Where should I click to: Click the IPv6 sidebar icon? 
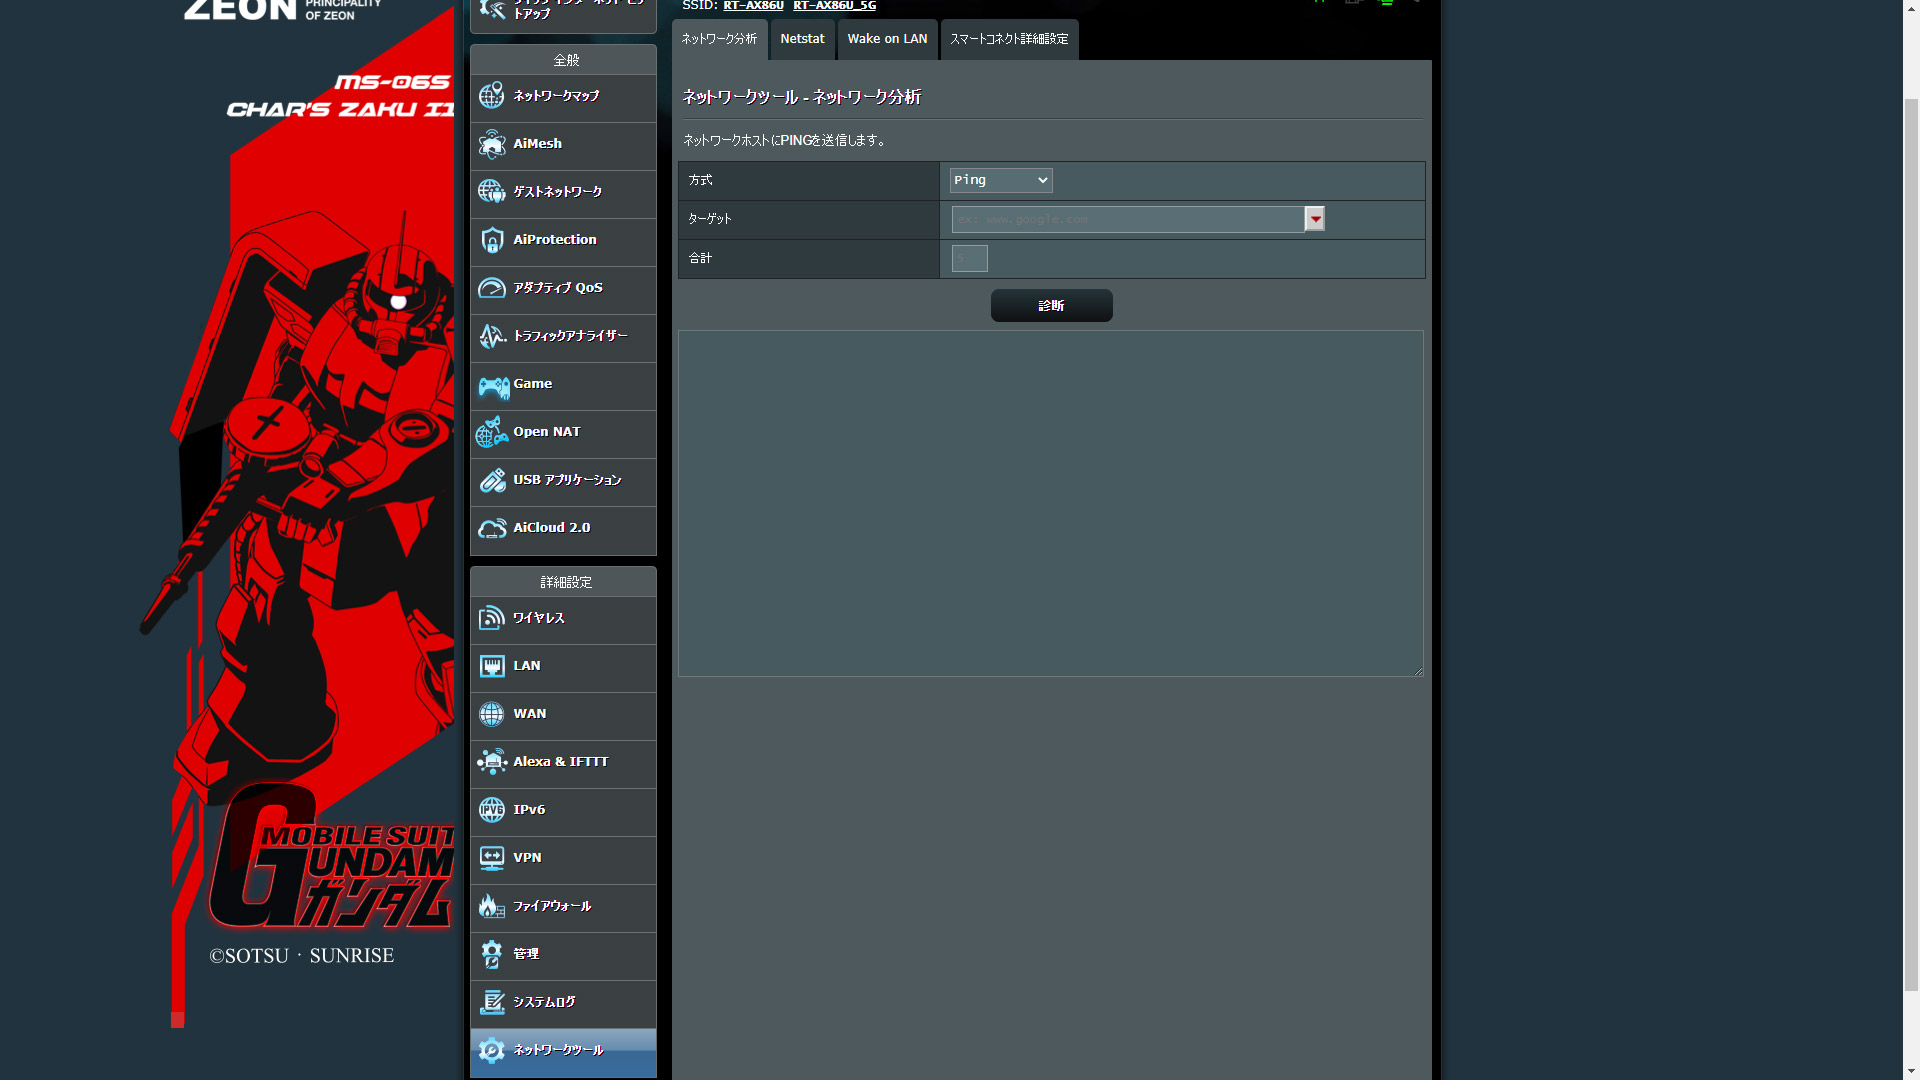coord(491,810)
